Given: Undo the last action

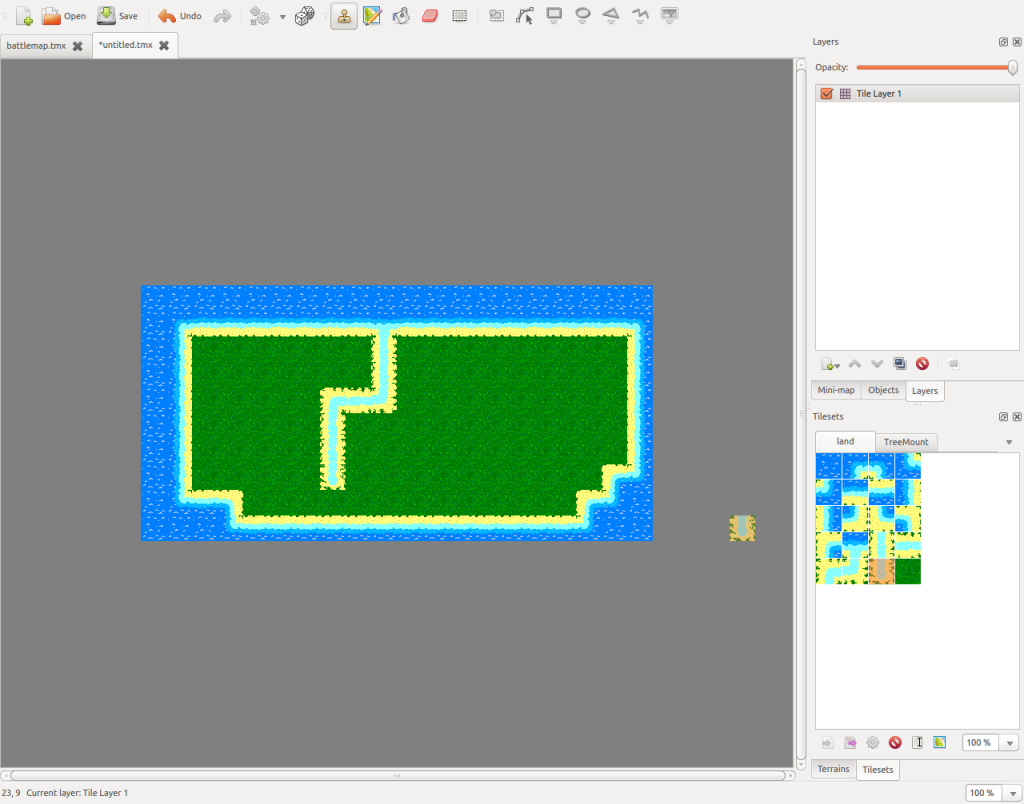Looking at the screenshot, I should (180, 16).
